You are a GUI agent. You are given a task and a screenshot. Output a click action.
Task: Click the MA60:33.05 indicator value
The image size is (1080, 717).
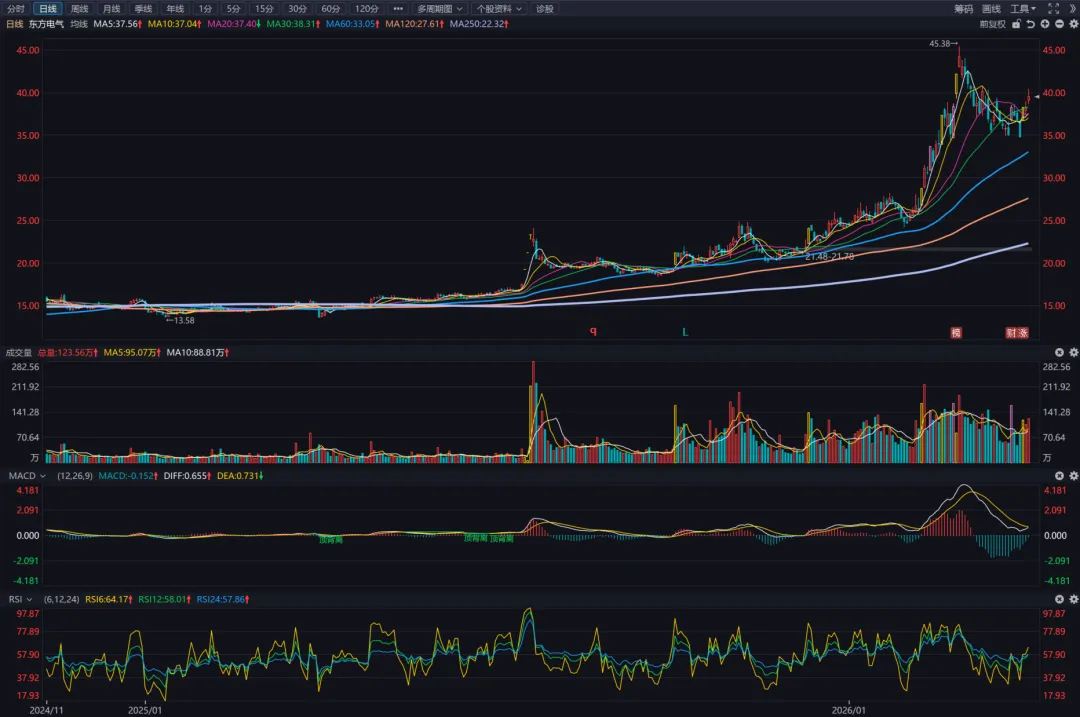click(x=353, y=24)
